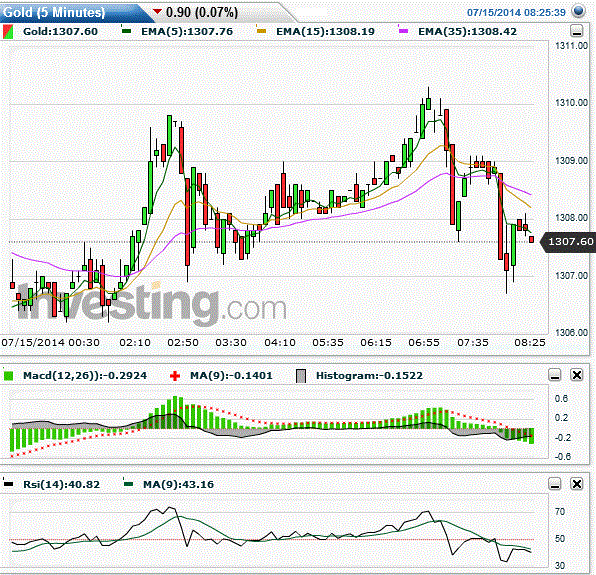596x575 pixels.
Task: Click the 06:55 time axis label
Action: [424, 343]
